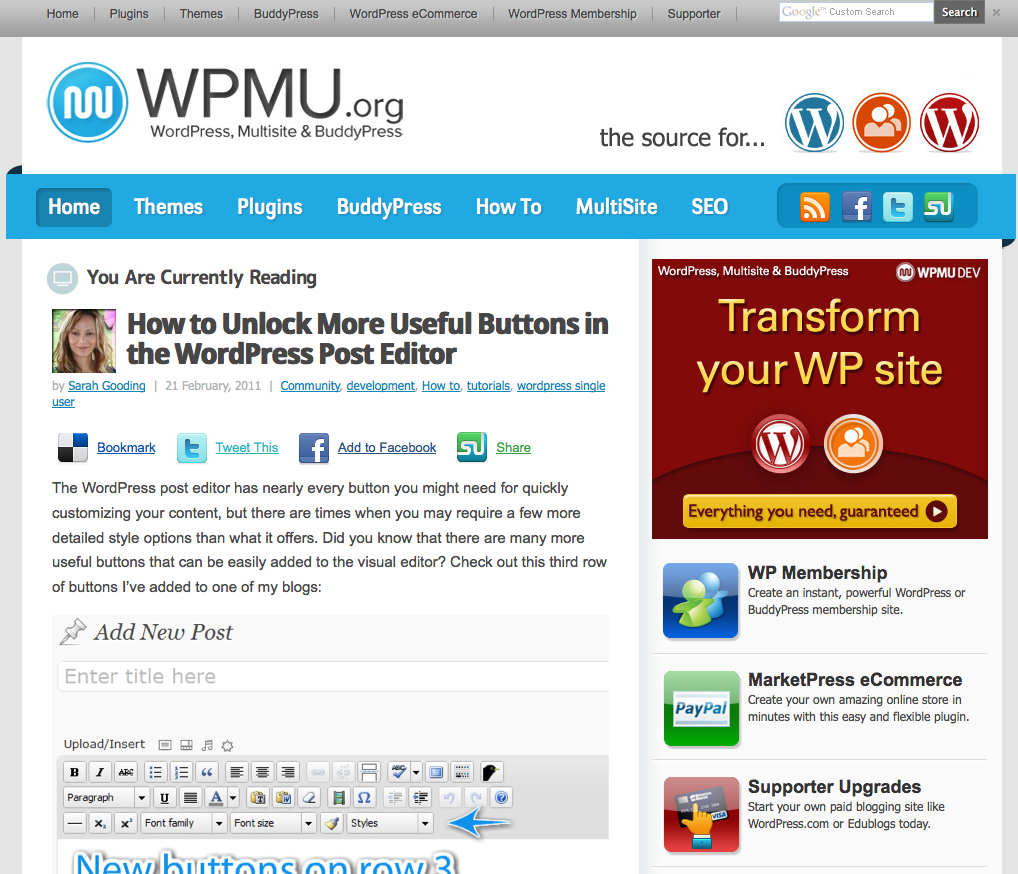Open the Paragraph format dropdown

click(107, 797)
